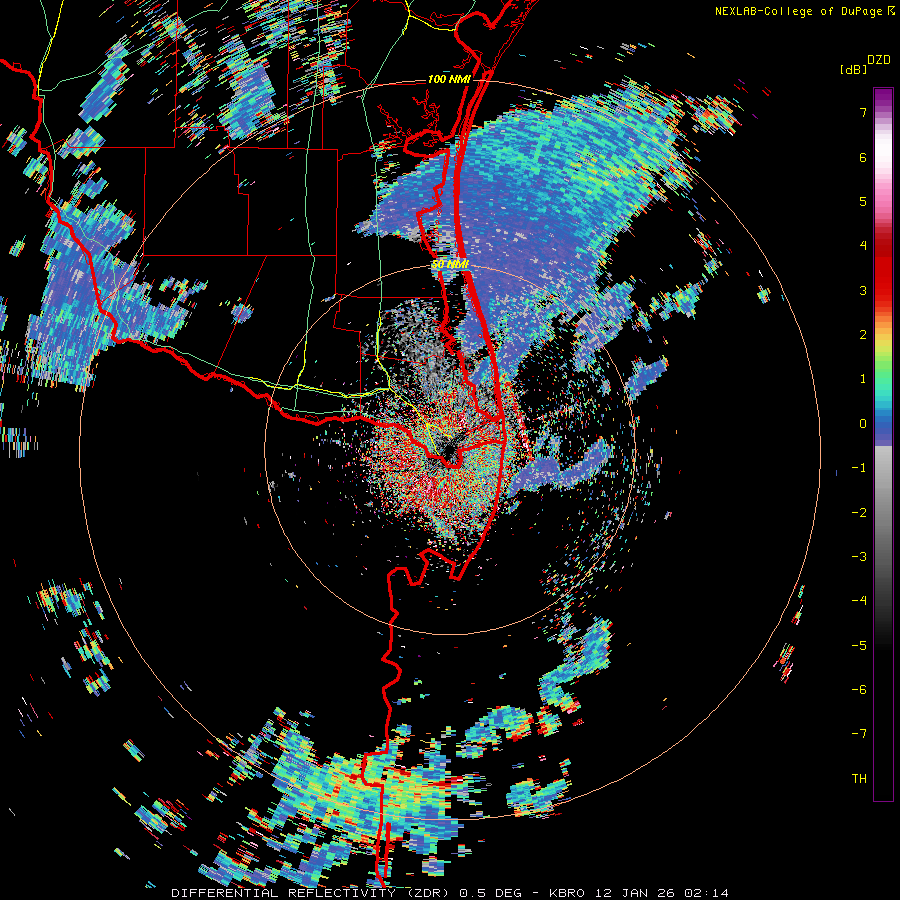Screen dimensions: 900x900
Task: Click the -7 dB mark on the scale
Action: 859,734
